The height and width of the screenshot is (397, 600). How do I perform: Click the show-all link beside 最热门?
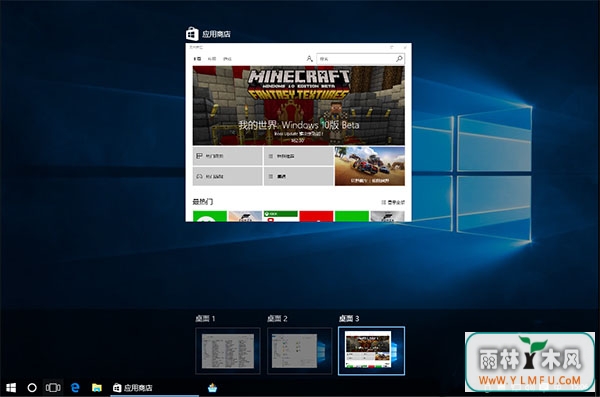[393, 202]
